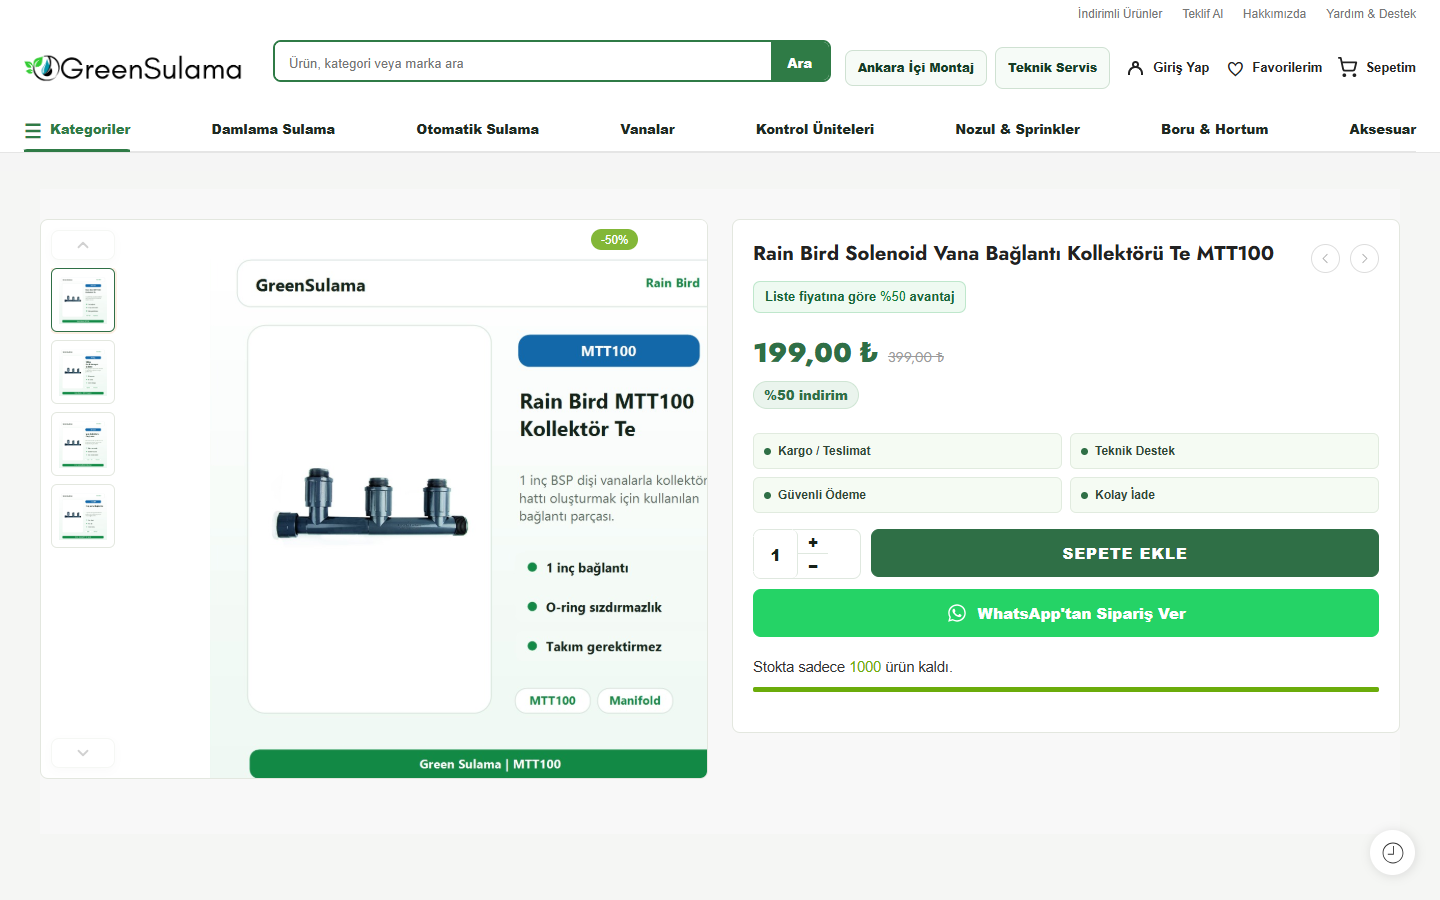This screenshot has width=1440, height=900.
Task: Click the %50 indirim label
Action: point(806,395)
